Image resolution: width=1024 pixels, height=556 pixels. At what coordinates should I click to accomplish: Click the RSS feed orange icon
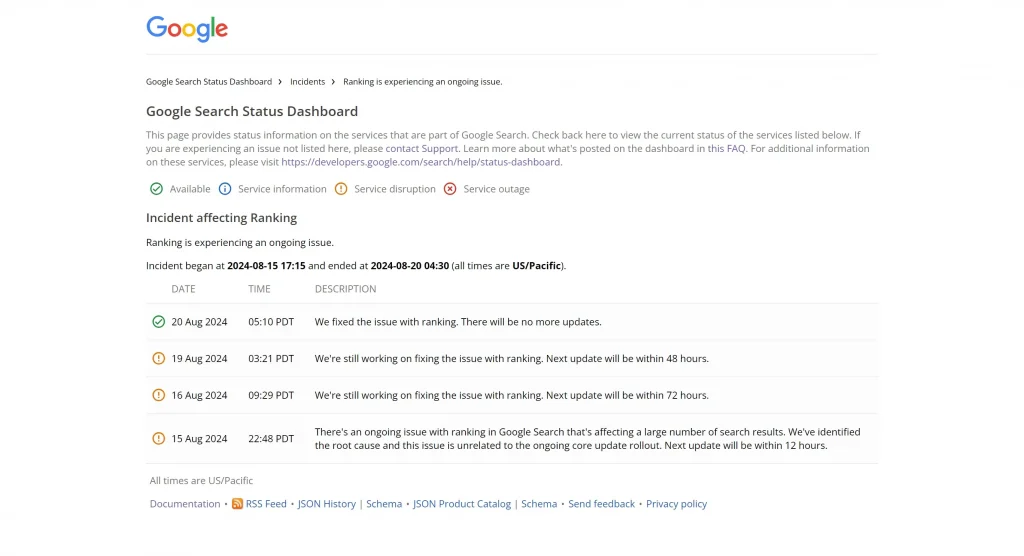[x=237, y=504]
